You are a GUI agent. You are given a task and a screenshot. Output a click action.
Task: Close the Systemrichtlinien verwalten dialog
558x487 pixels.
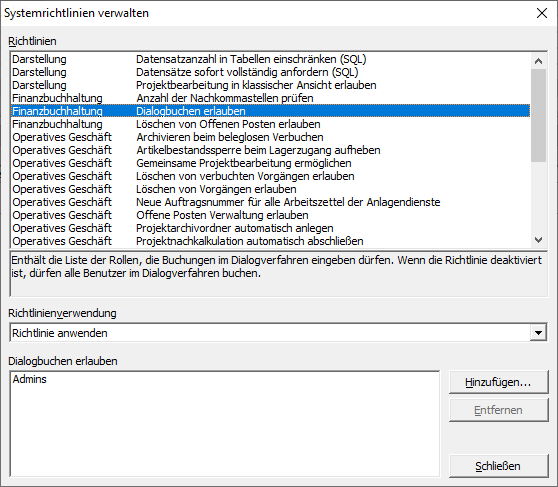tap(542, 13)
